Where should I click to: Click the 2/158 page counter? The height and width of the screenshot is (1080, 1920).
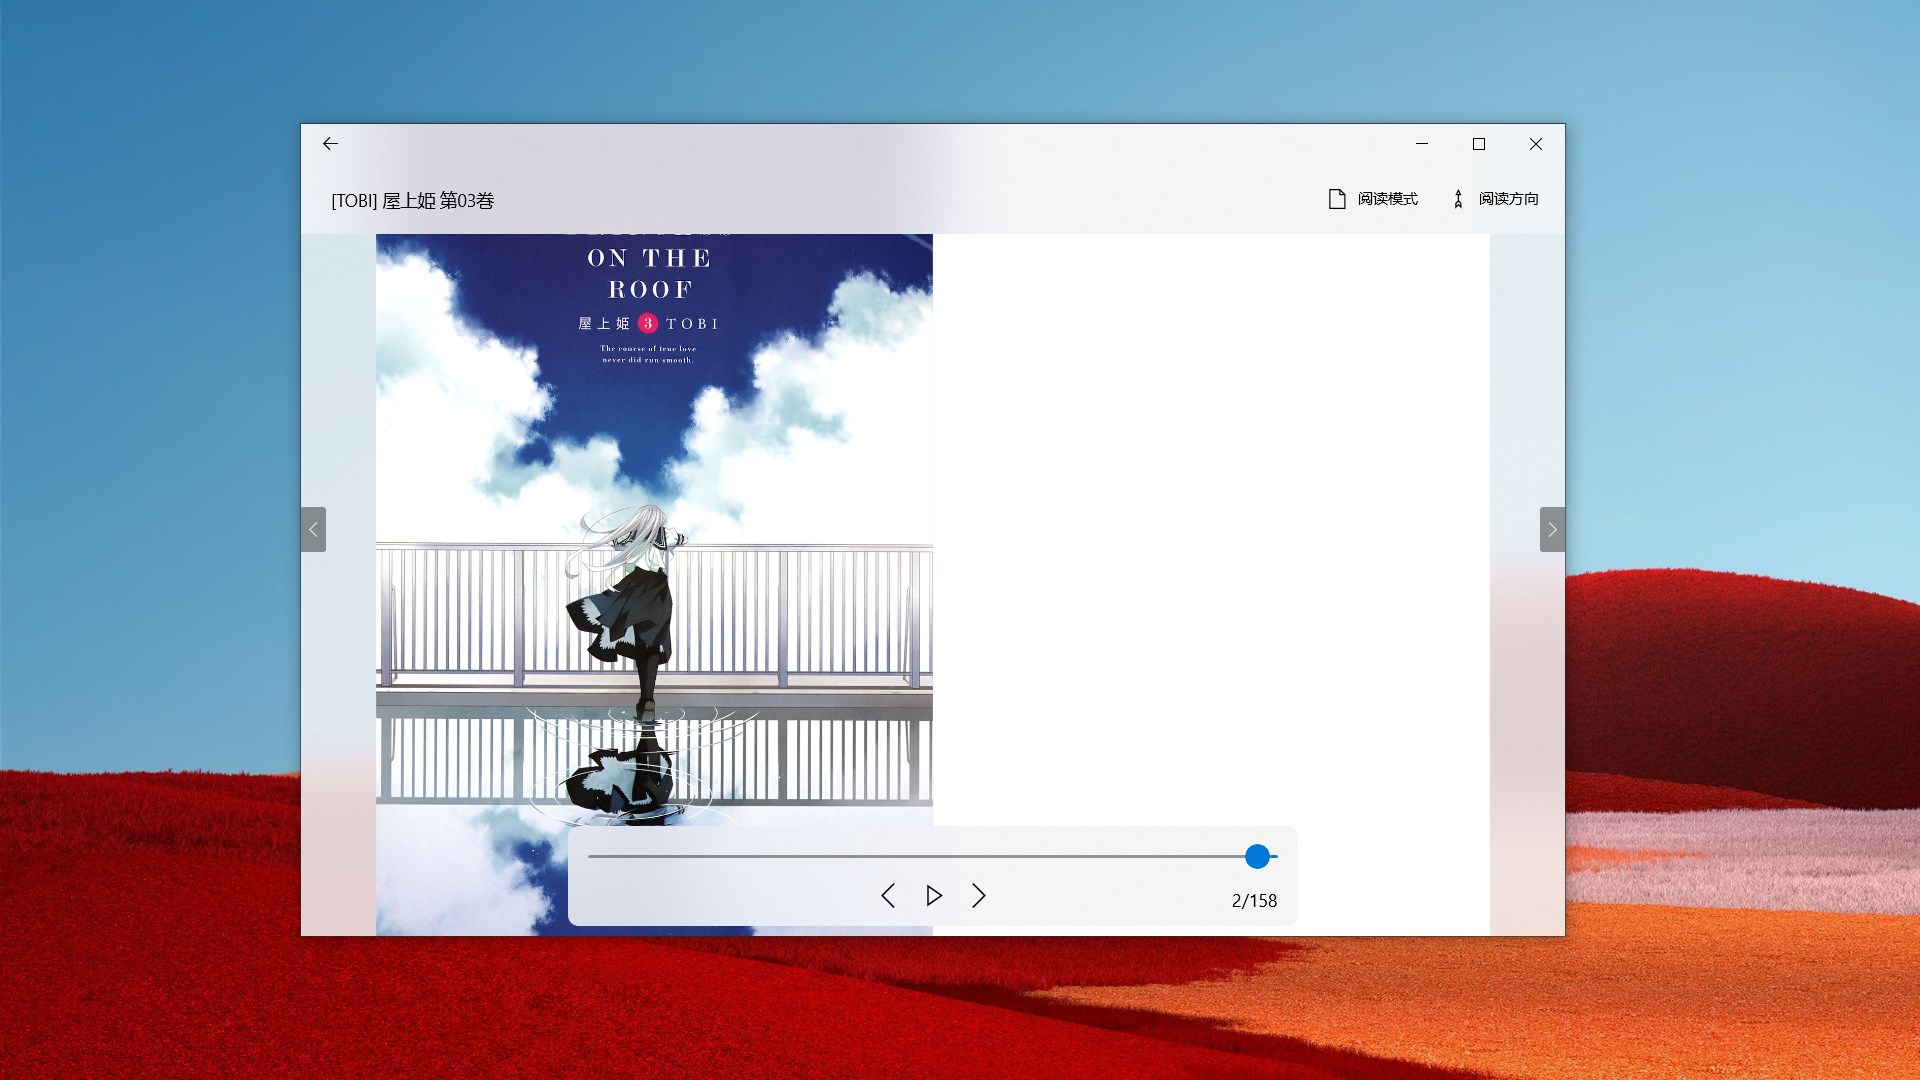1254,900
